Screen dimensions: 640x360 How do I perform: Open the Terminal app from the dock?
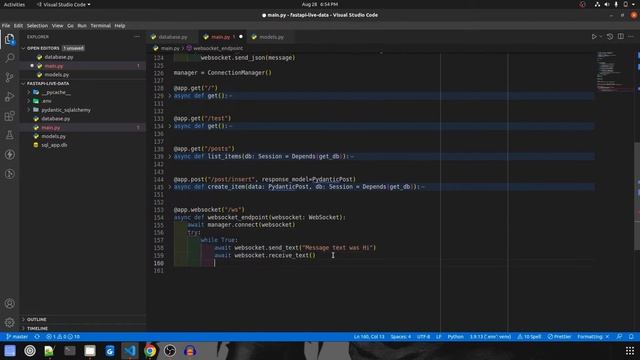(x=70, y=351)
